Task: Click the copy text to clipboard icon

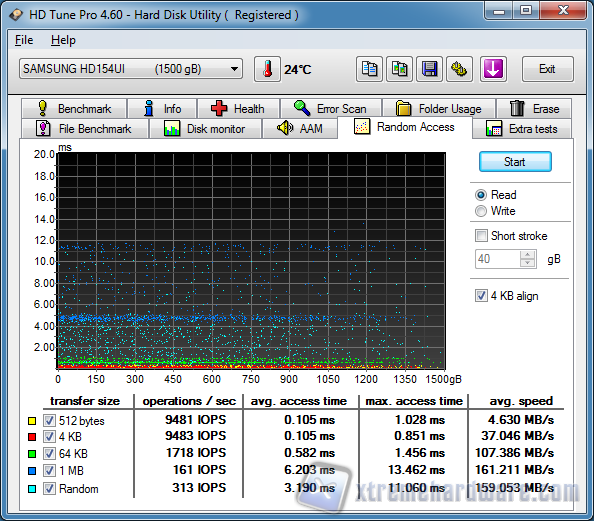Action: 369,69
